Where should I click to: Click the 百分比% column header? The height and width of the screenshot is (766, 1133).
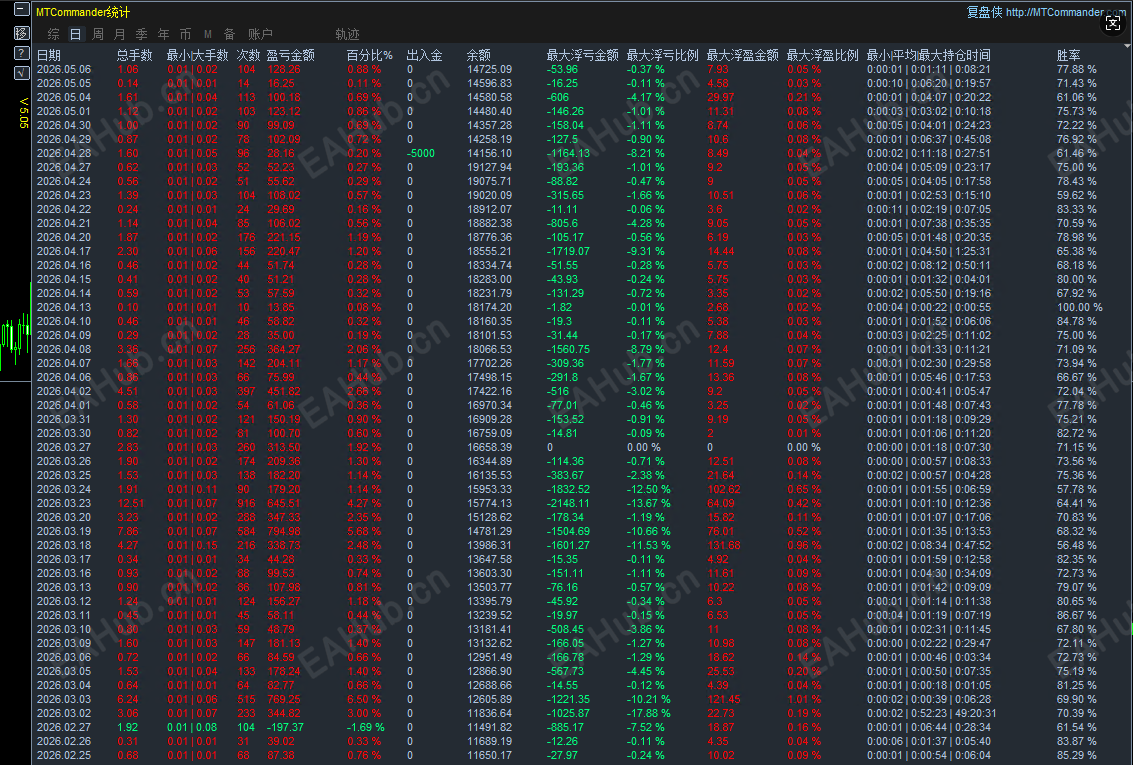tap(370, 55)
